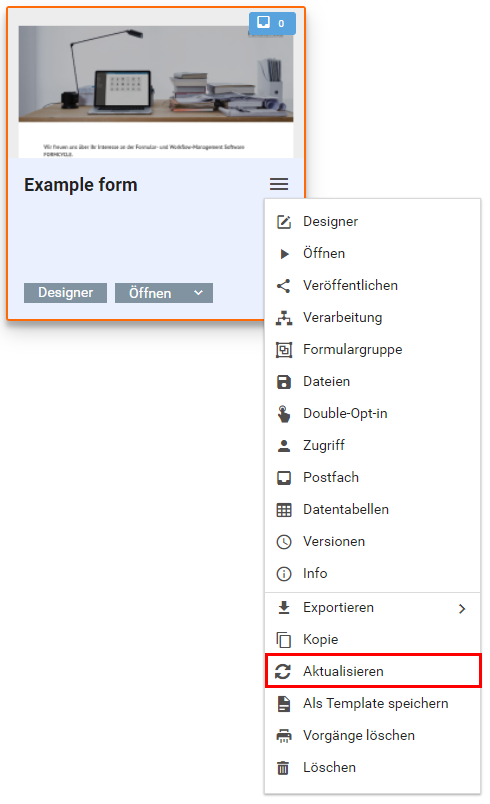Click the pointing hand Double-Opt-in icon

283,413
